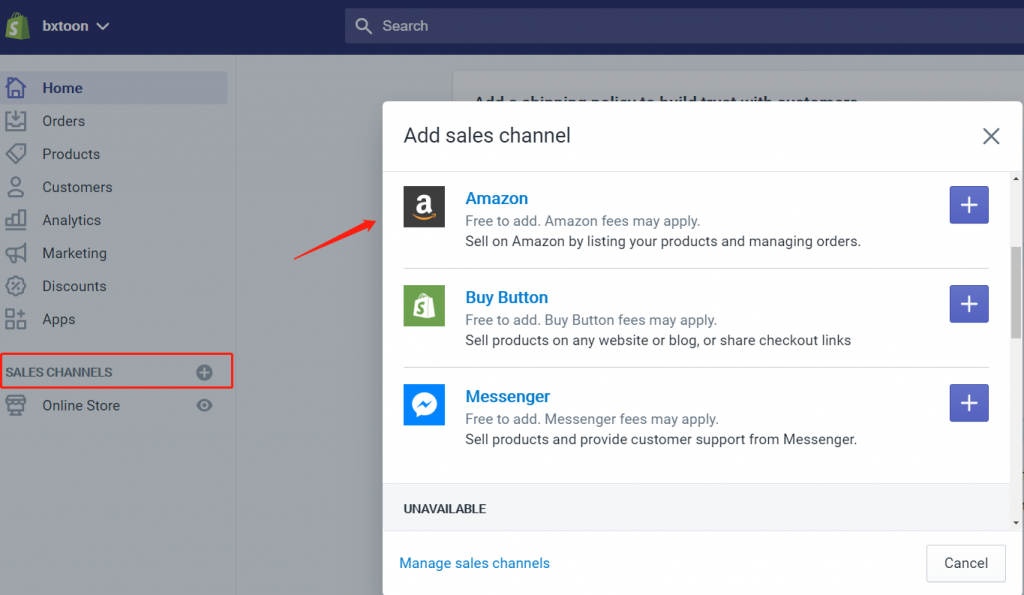Add a sales channel with plus icon
1024x595 pixels.
pos(204,372)
